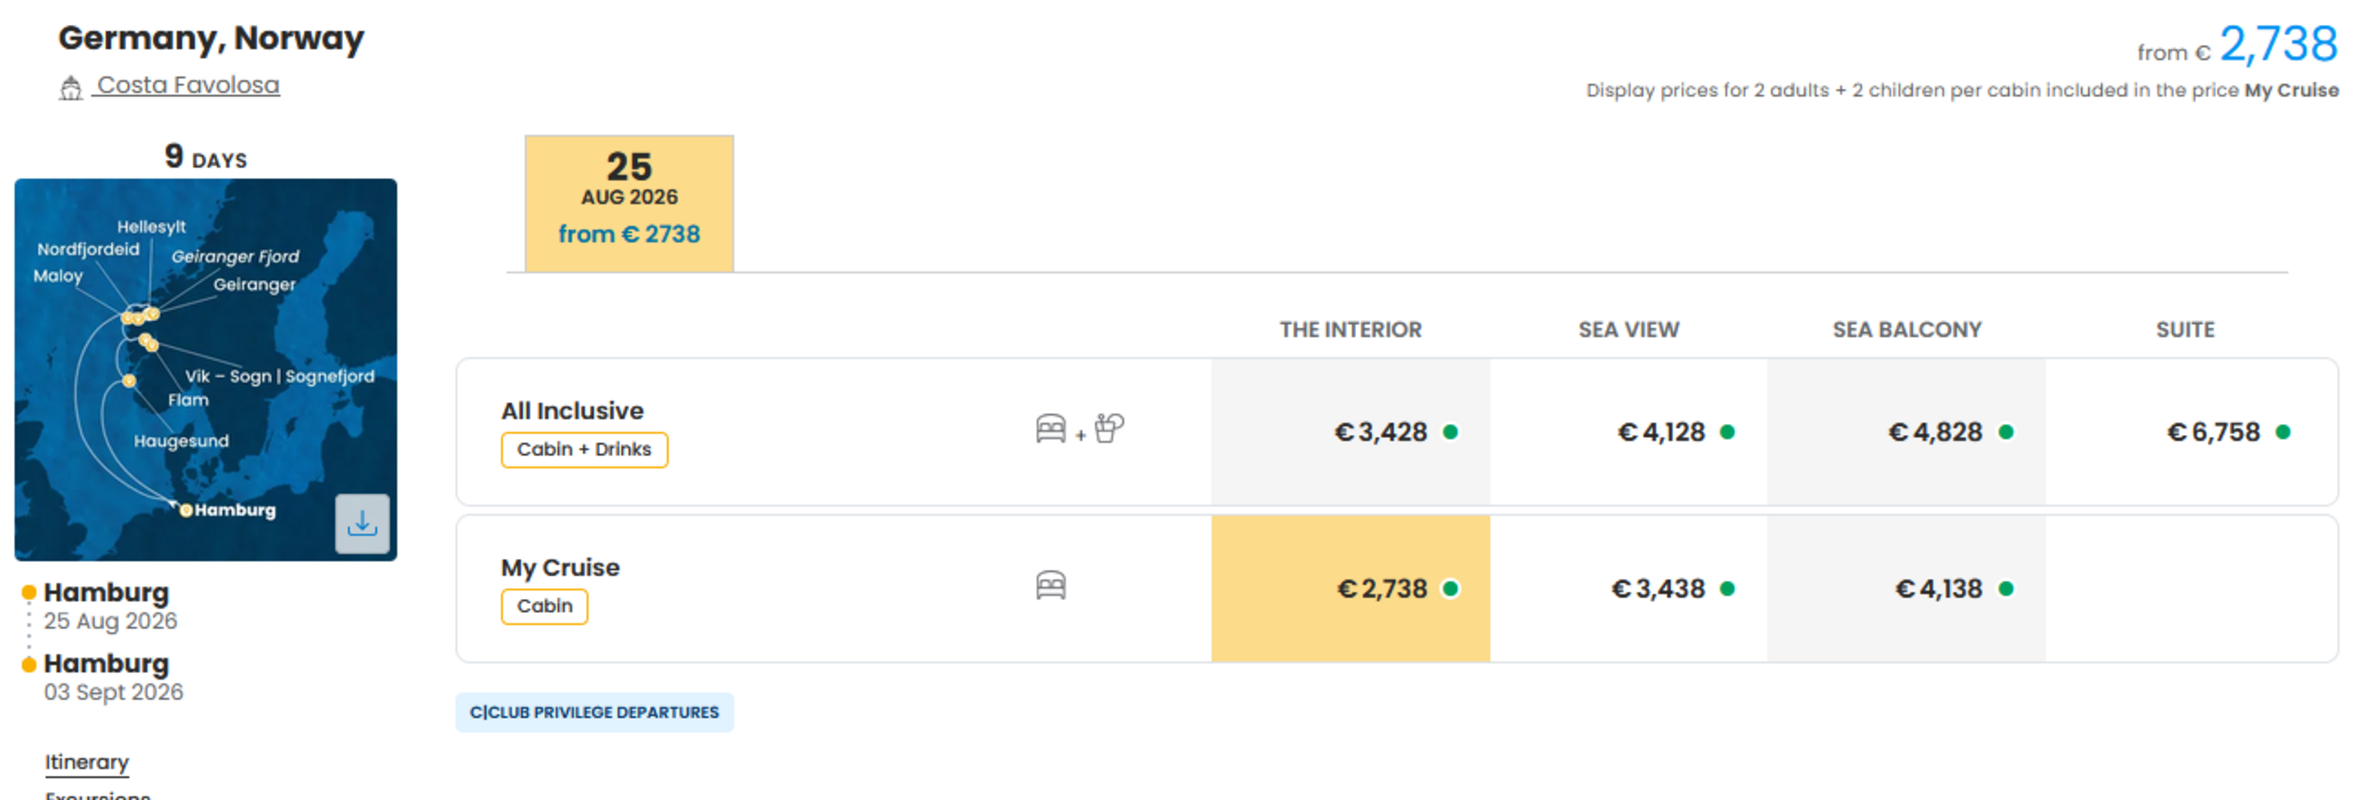Click the ship icon beside Costa Favolosa

pos(70,88)
